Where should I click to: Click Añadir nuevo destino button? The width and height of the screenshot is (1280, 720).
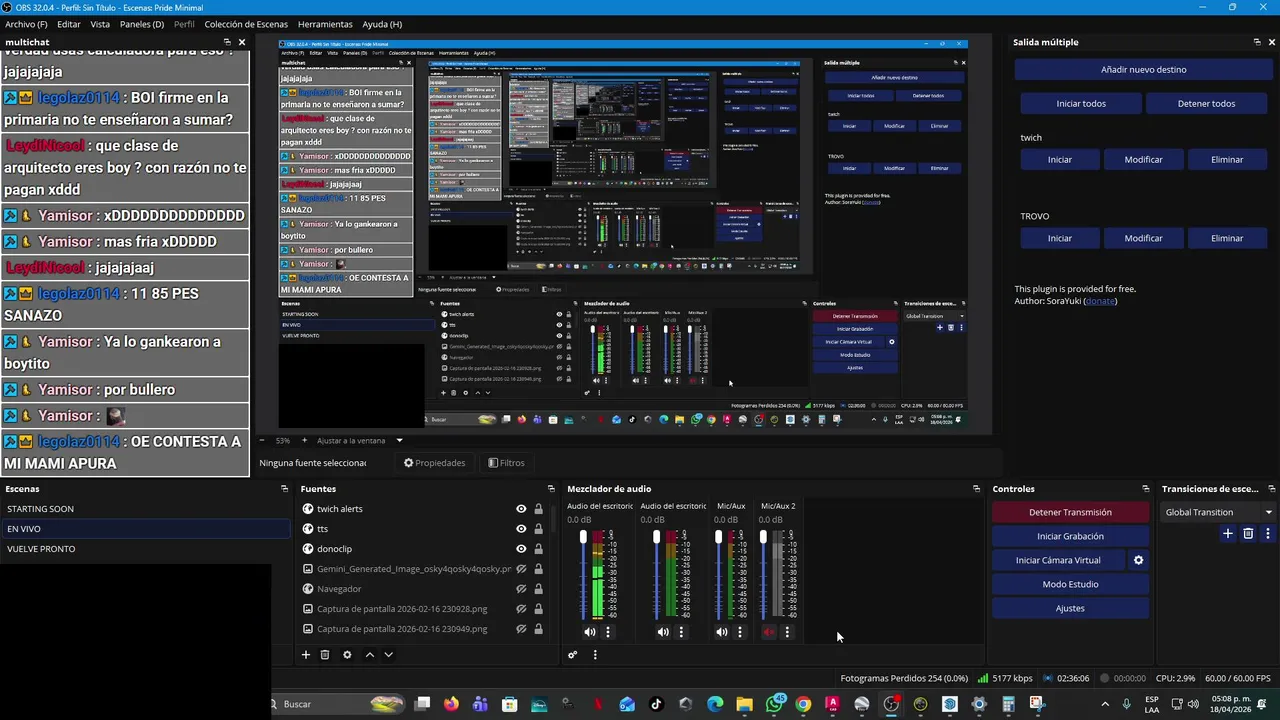pyautogui.click(x=1144, y=70)
